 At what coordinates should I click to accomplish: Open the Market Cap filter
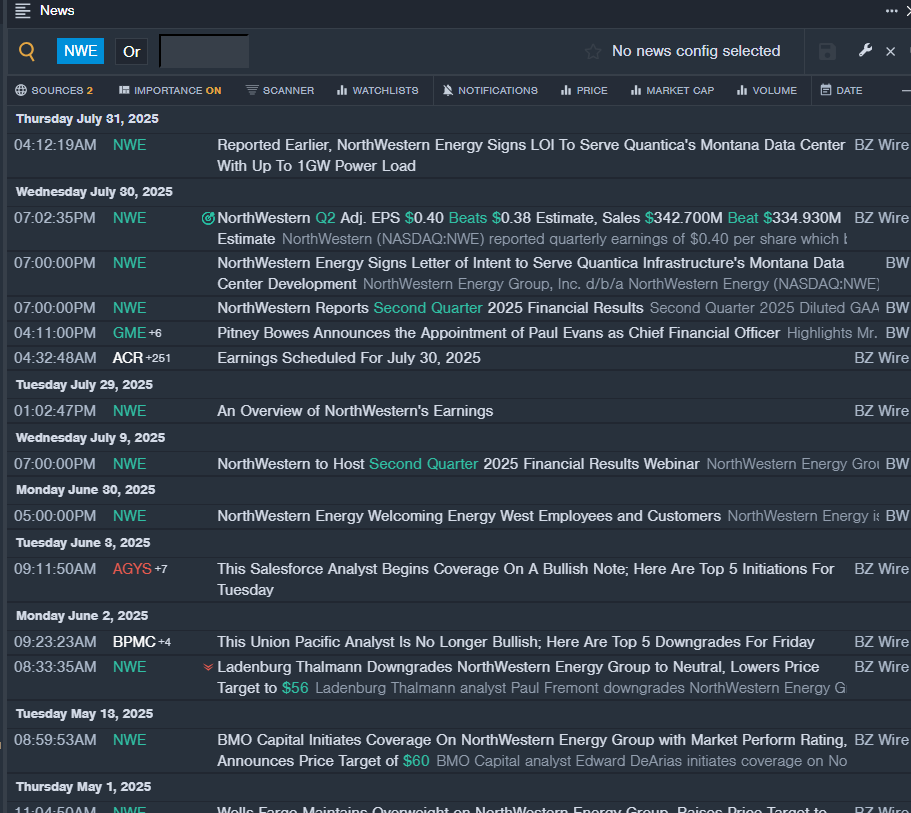tap(672, 90)
